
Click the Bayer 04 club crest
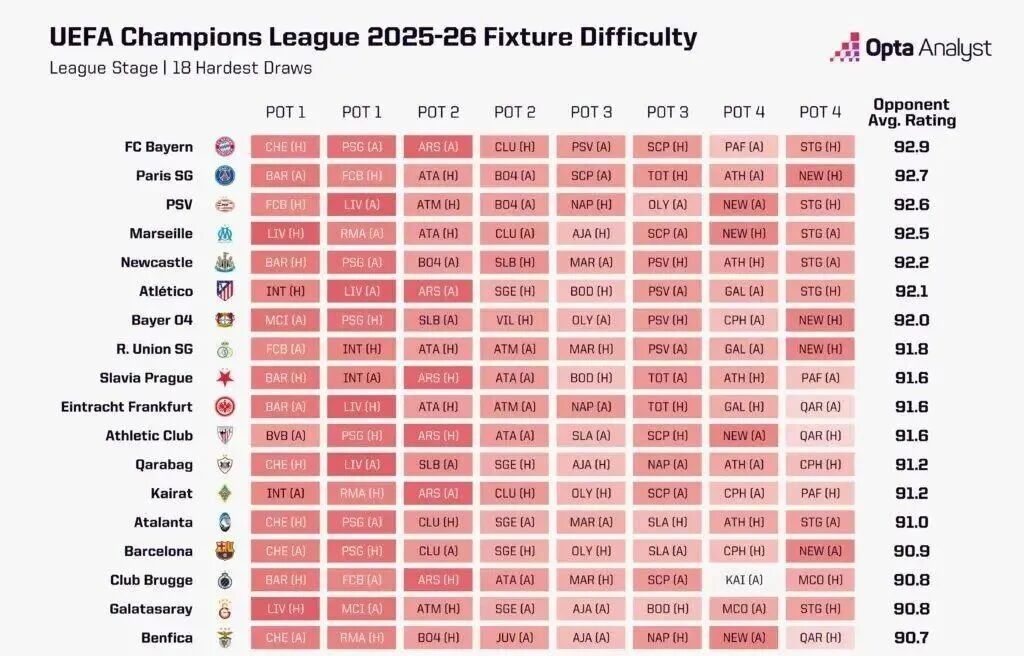click(224, 320)
